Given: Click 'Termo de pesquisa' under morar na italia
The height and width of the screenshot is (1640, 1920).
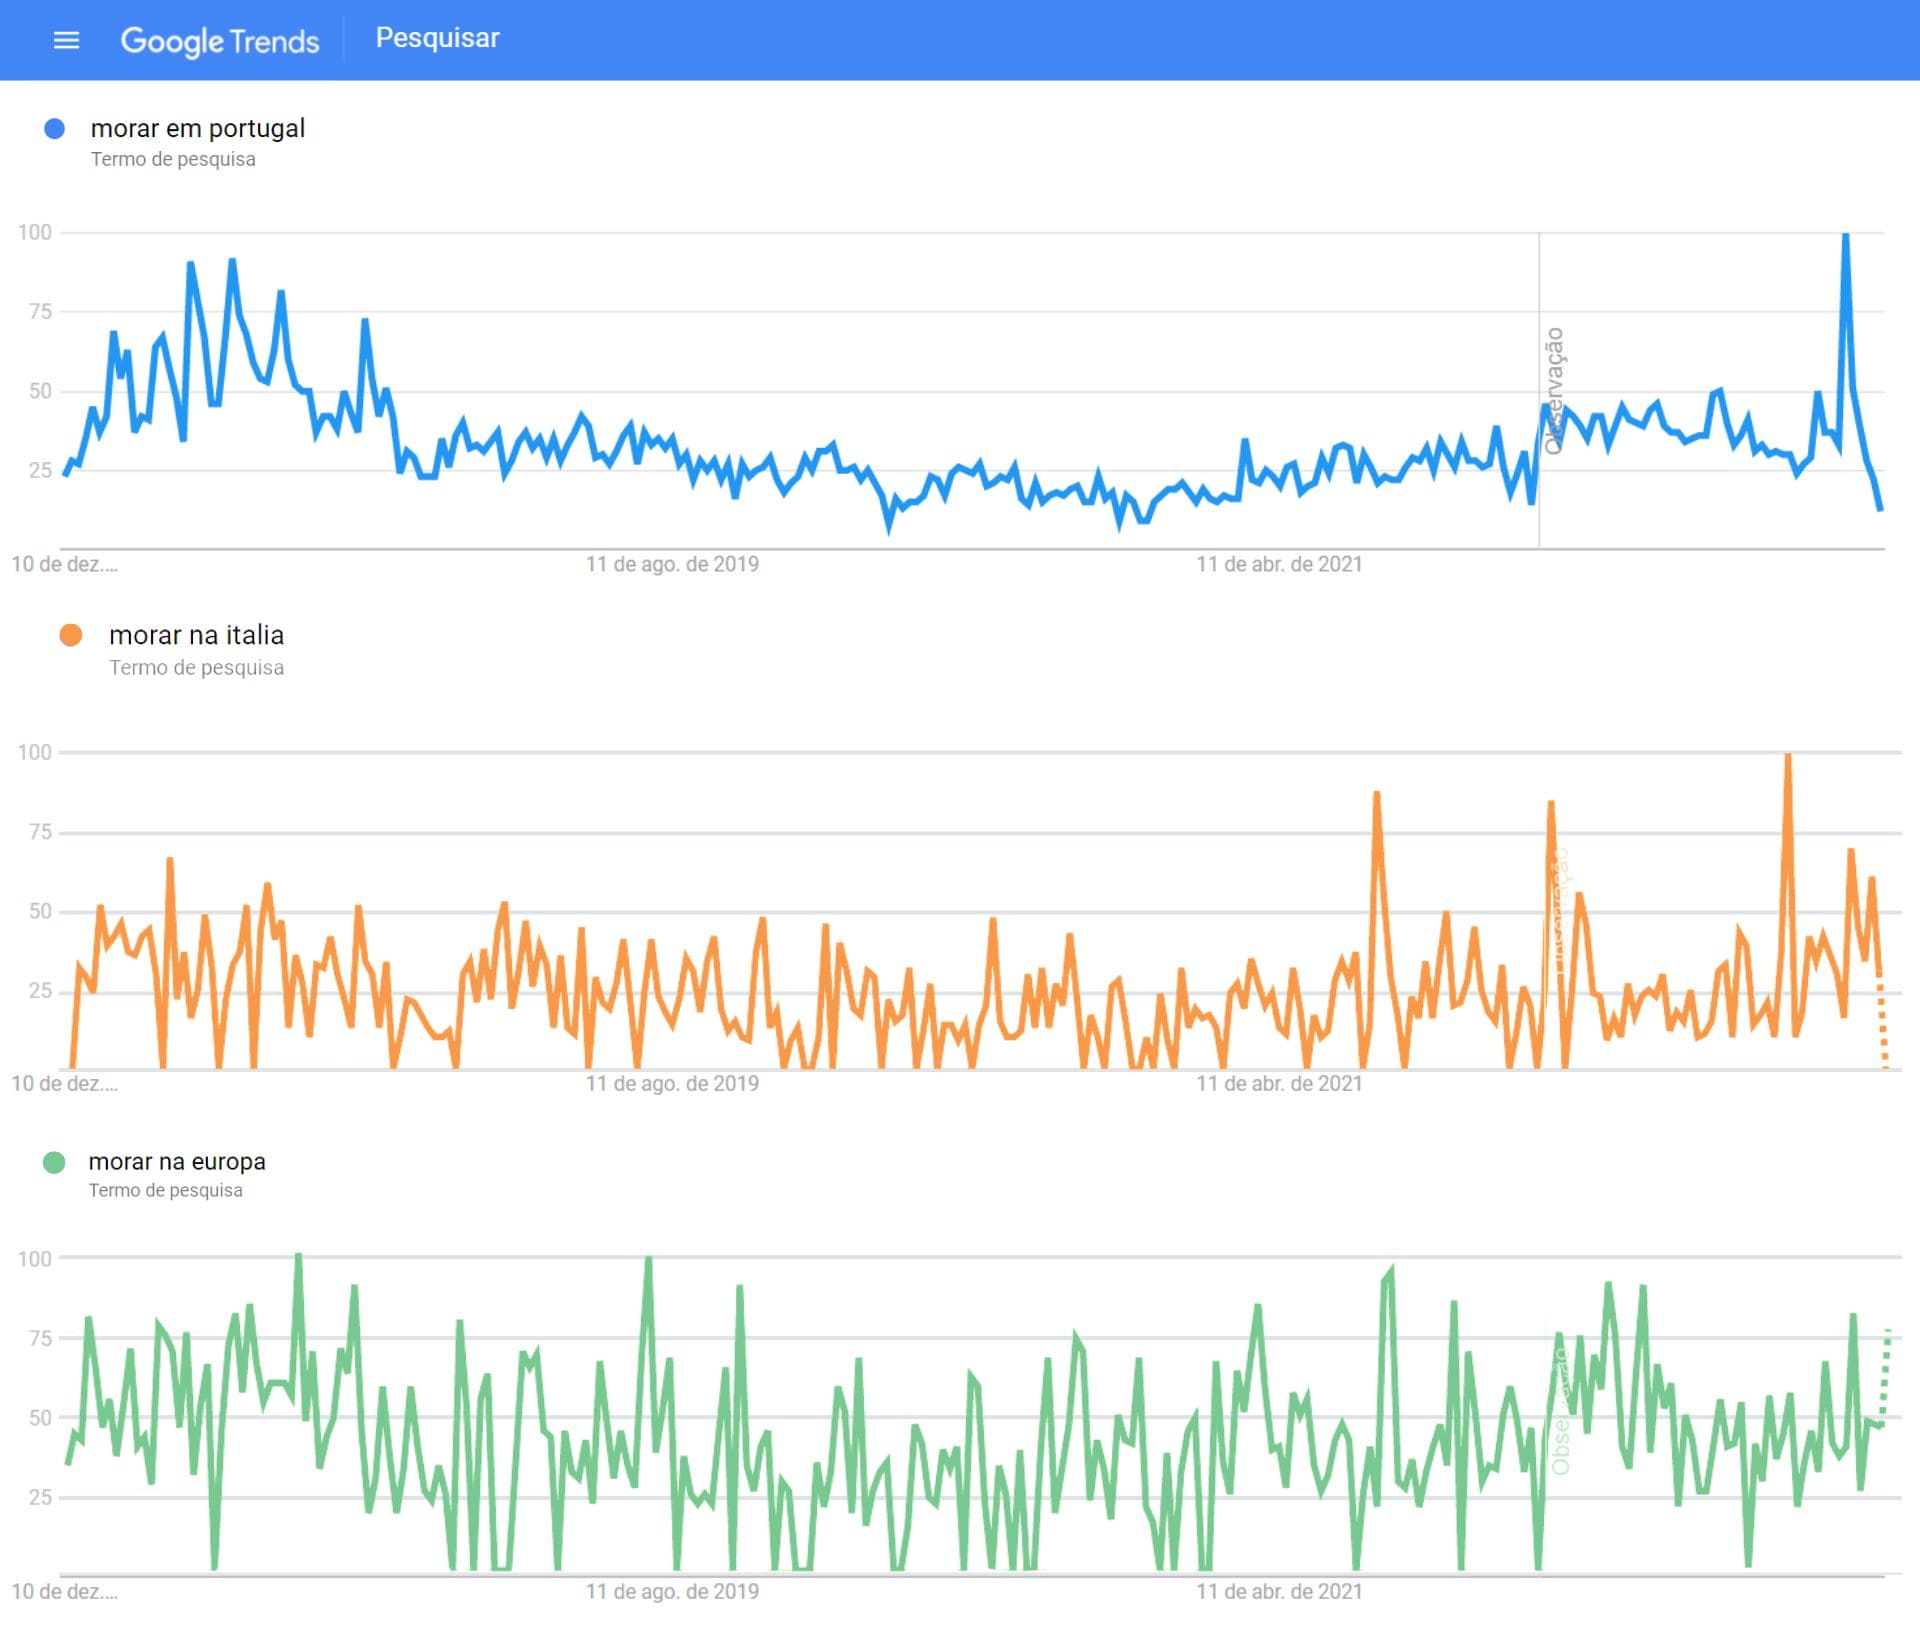Looking at the screenshot, I should coord(196,667).
